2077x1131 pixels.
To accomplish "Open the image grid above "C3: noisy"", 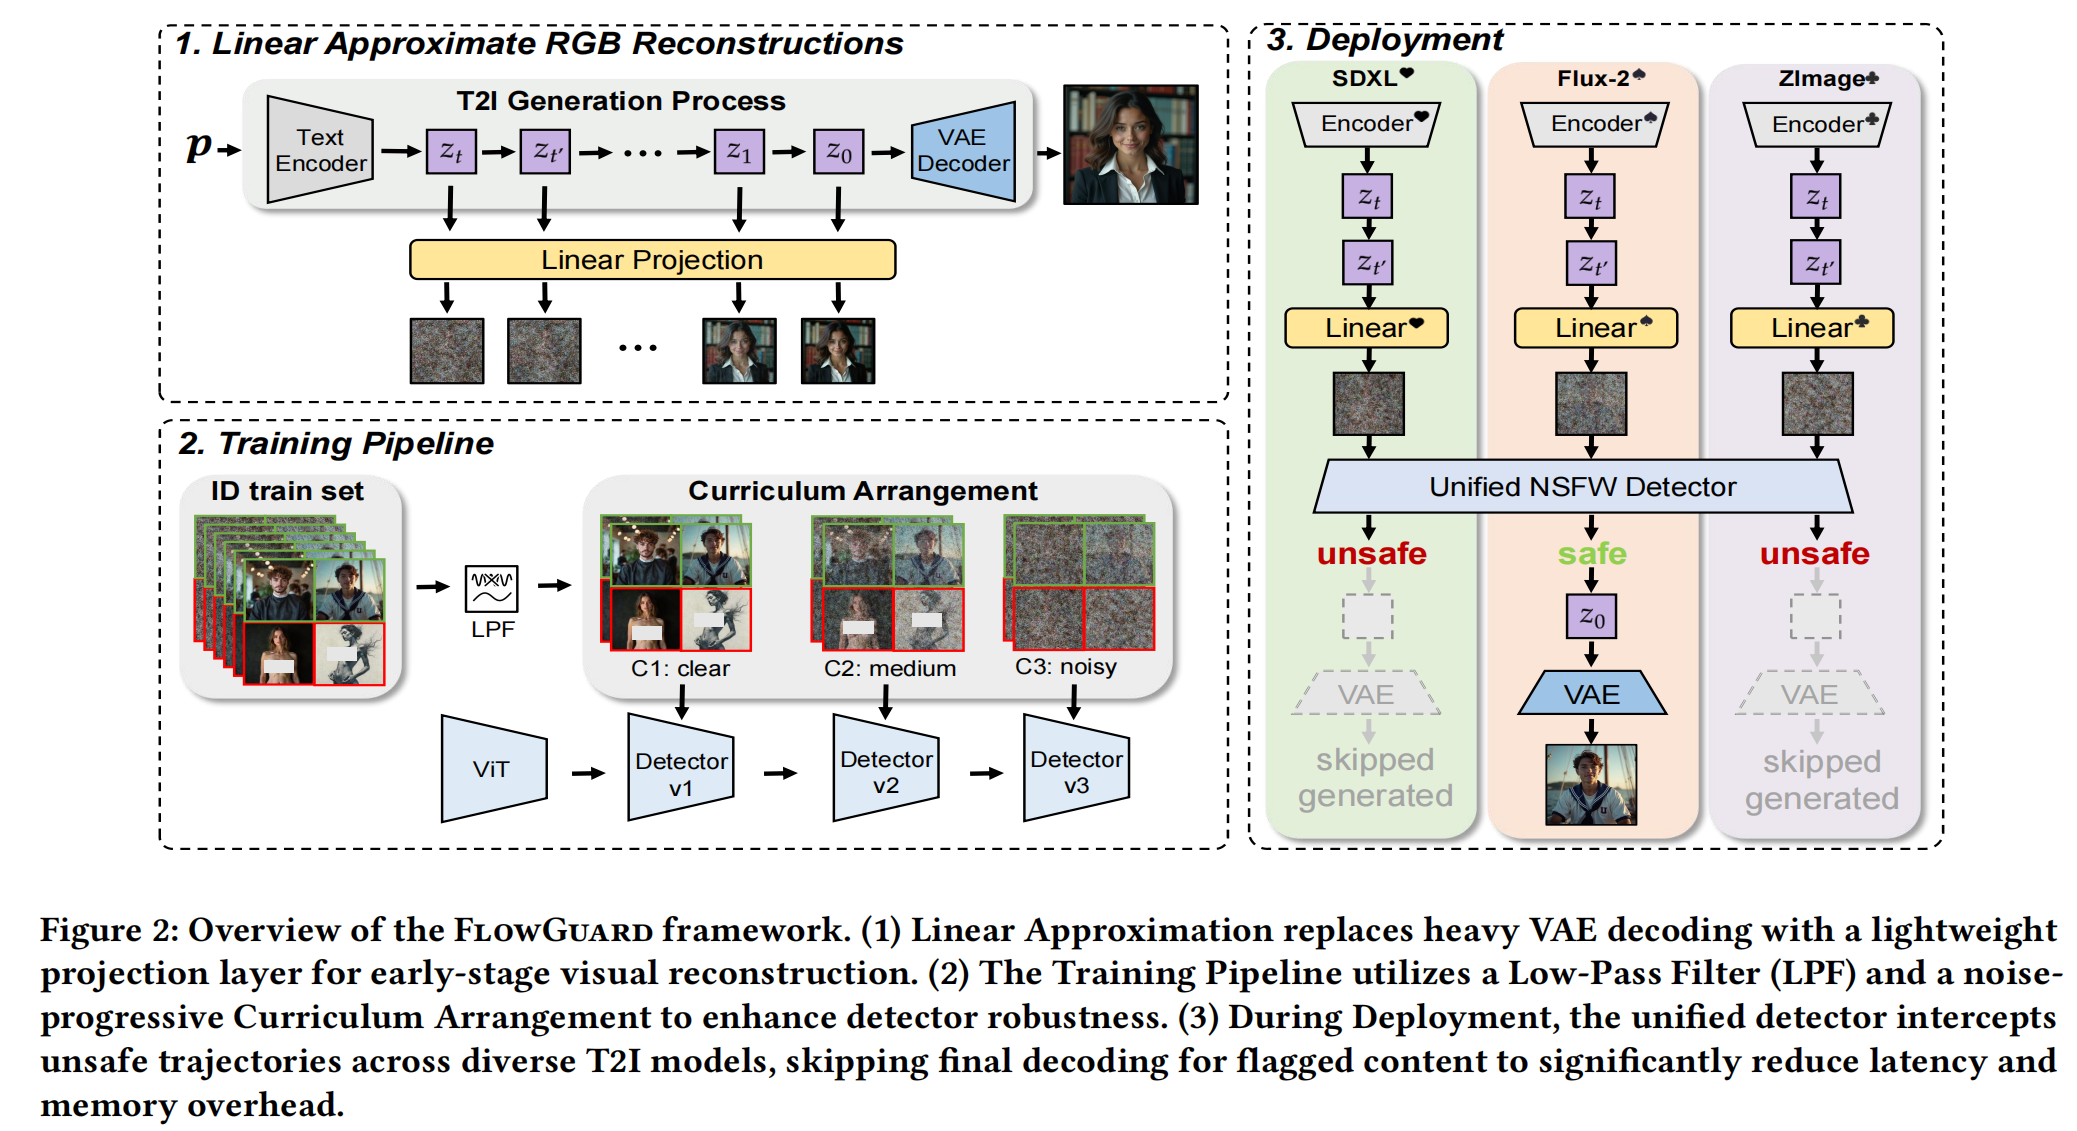I will click(x=1080, y=583).
